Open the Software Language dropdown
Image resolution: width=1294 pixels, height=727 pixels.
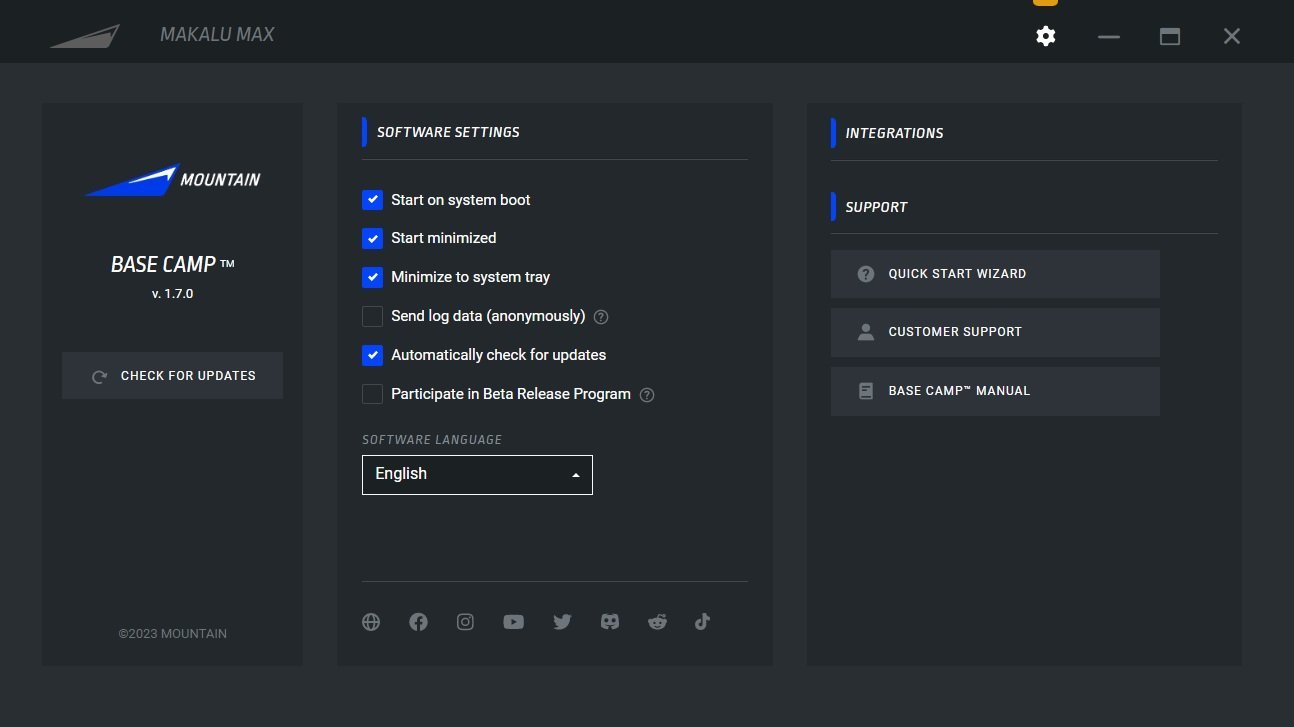pos(477,475)
